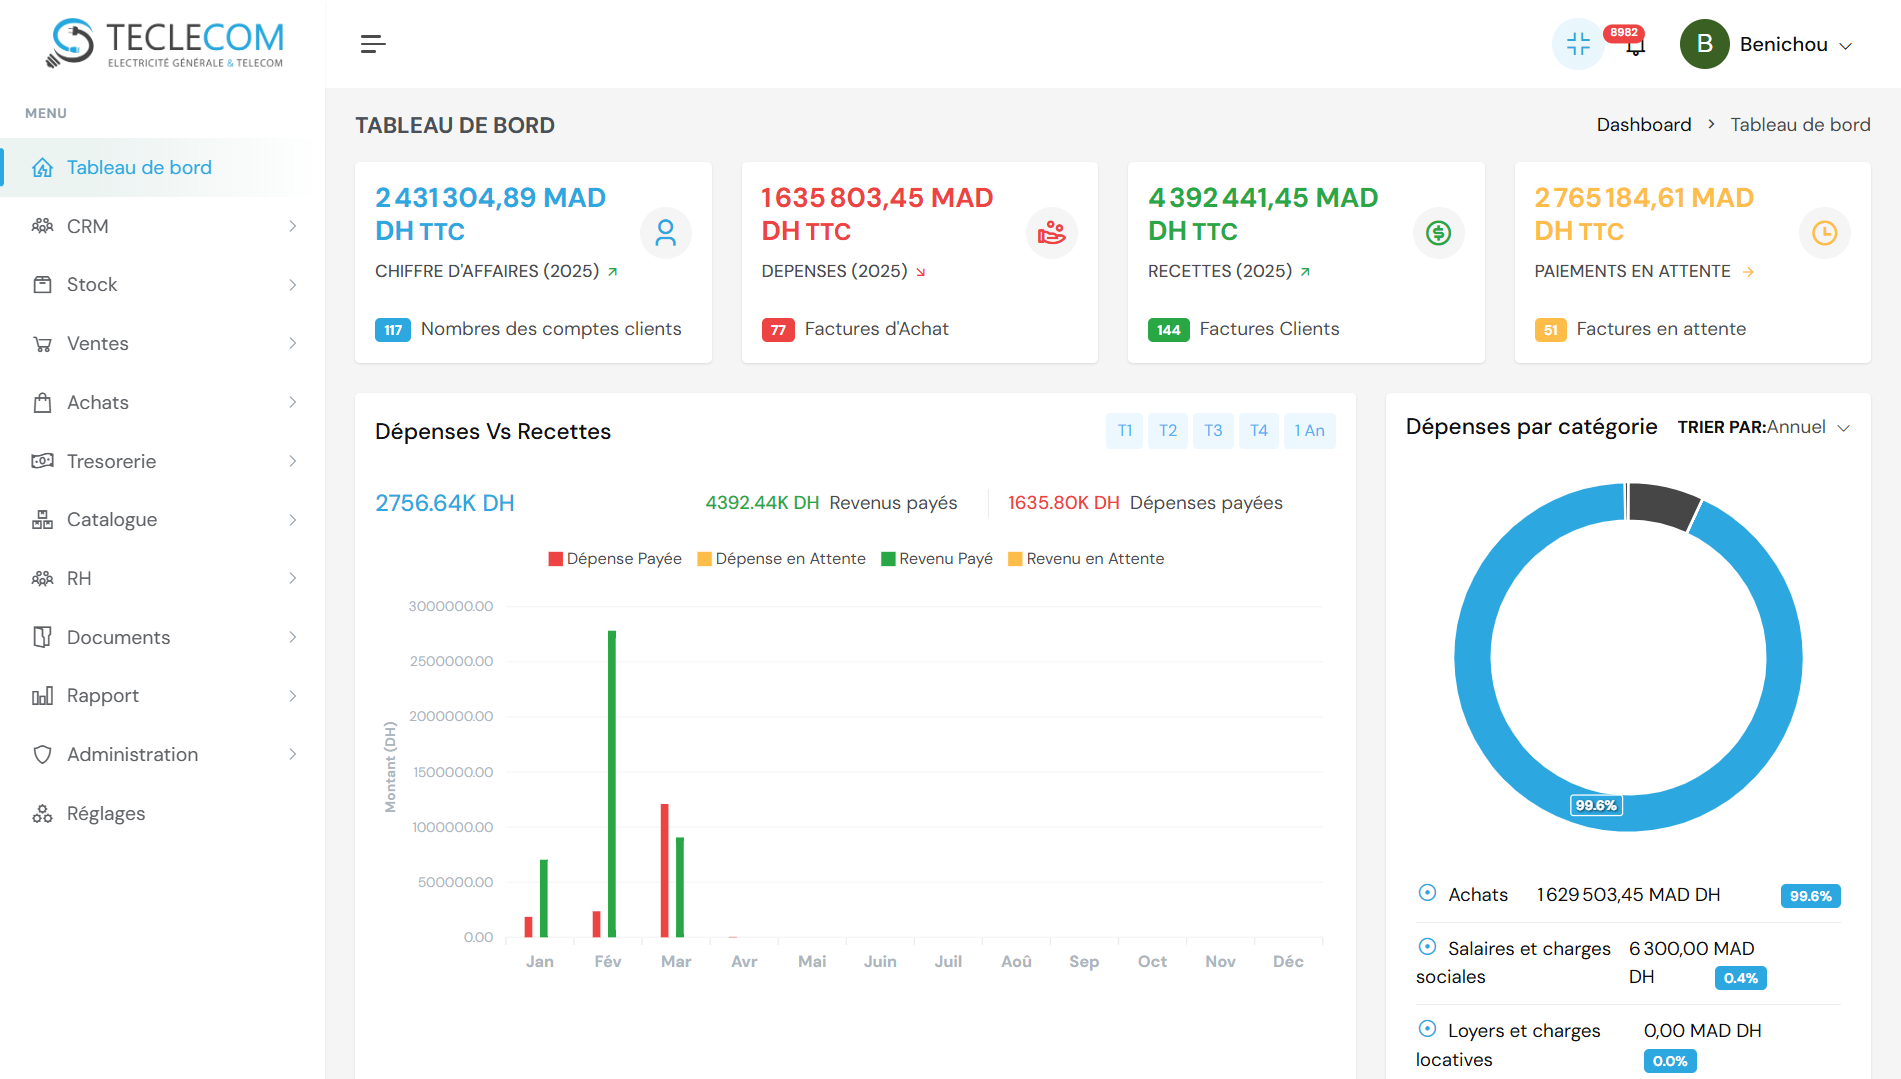The width and height of the screenshot is (1901, 1079).
Task: Click the hamburger menu icon
Action: pos(372,44)
